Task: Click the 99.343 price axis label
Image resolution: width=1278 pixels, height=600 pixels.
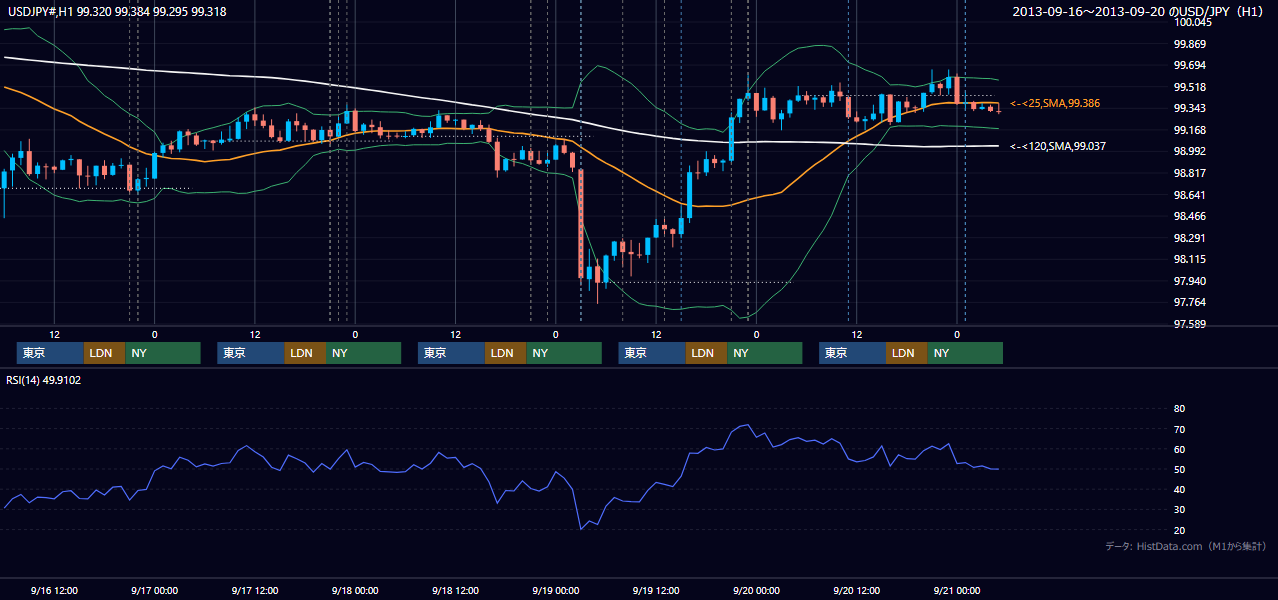Action: tap(1190, 108)
